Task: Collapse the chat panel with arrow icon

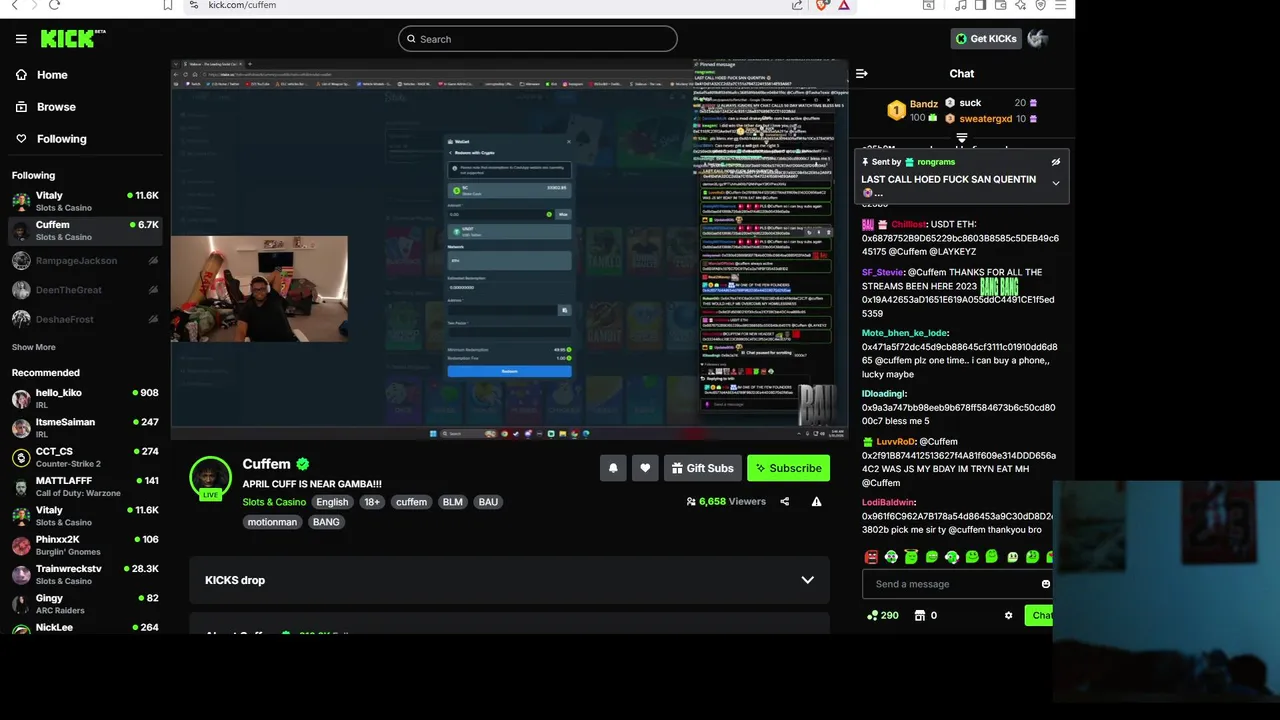Action: pyautogui.click(x=862, y=73)
